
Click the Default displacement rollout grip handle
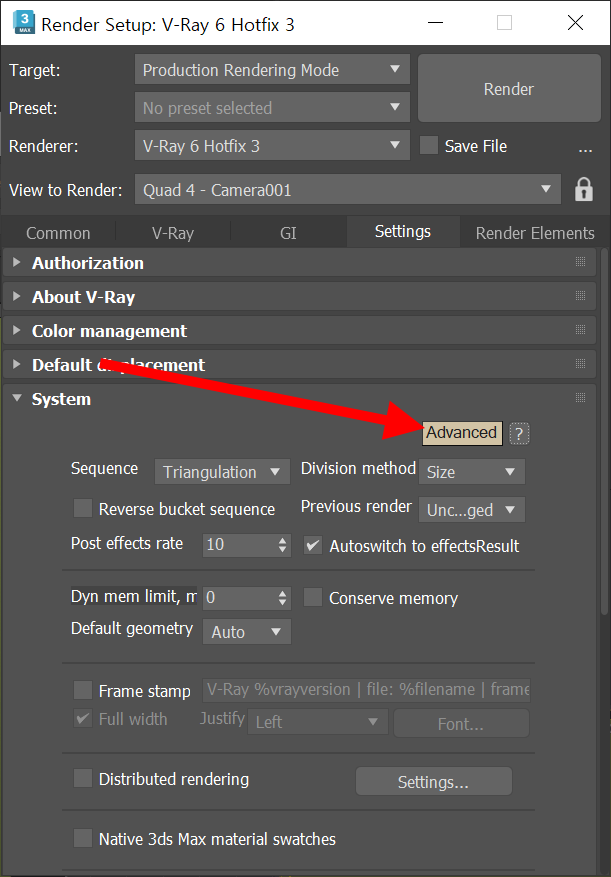coord(580,364)
